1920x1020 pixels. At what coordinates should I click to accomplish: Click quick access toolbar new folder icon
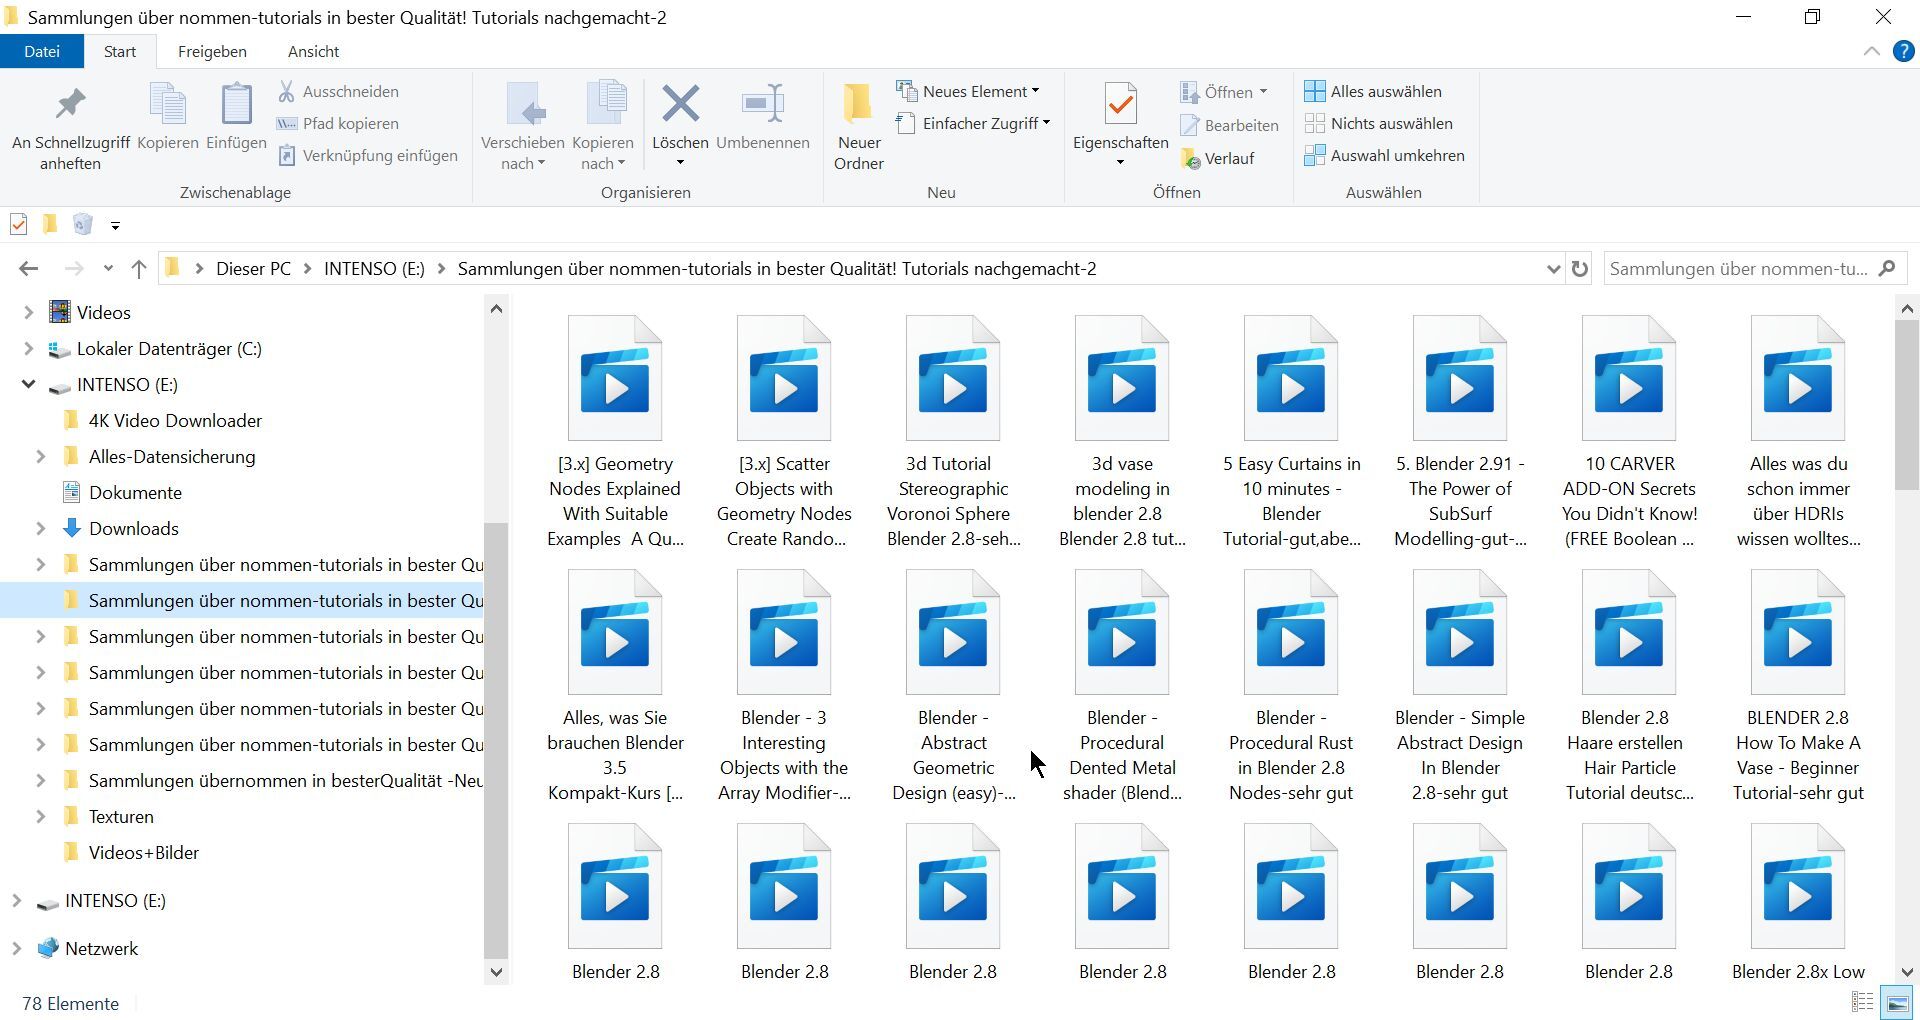click(50, 225)
